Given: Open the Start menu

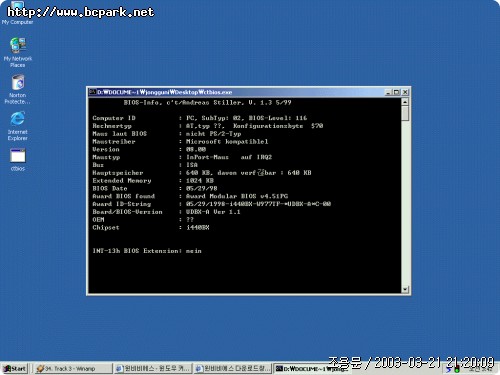Looking at the screenshot, I should 15,368.
